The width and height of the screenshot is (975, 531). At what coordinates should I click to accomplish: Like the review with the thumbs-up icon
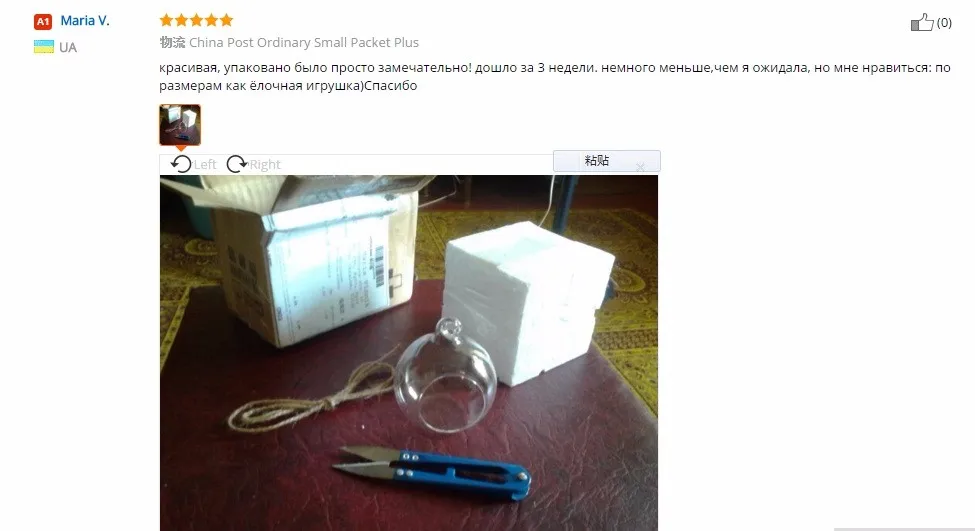[x=922, y=22]
